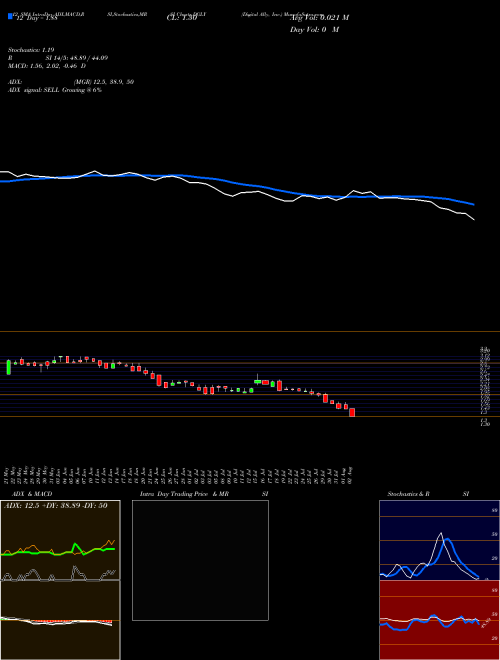Select the '(MGR) 12.5, 38.9, 50' ADX values
The image size is (500, 660).
(104, 82)
